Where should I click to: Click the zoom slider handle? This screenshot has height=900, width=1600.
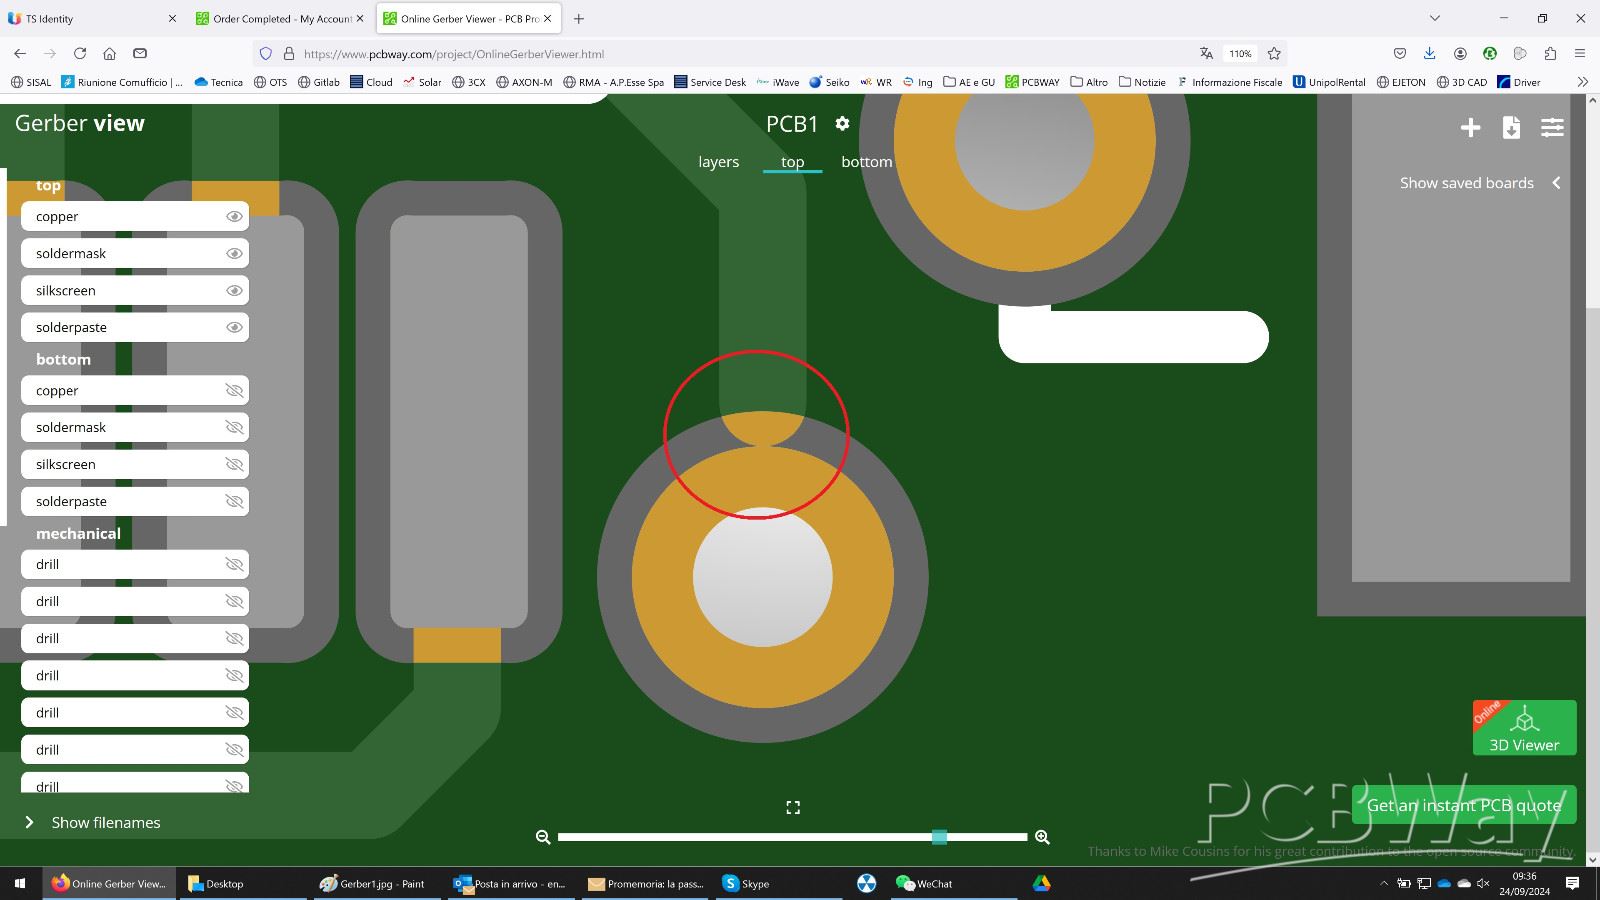click(x=939, y=837)
